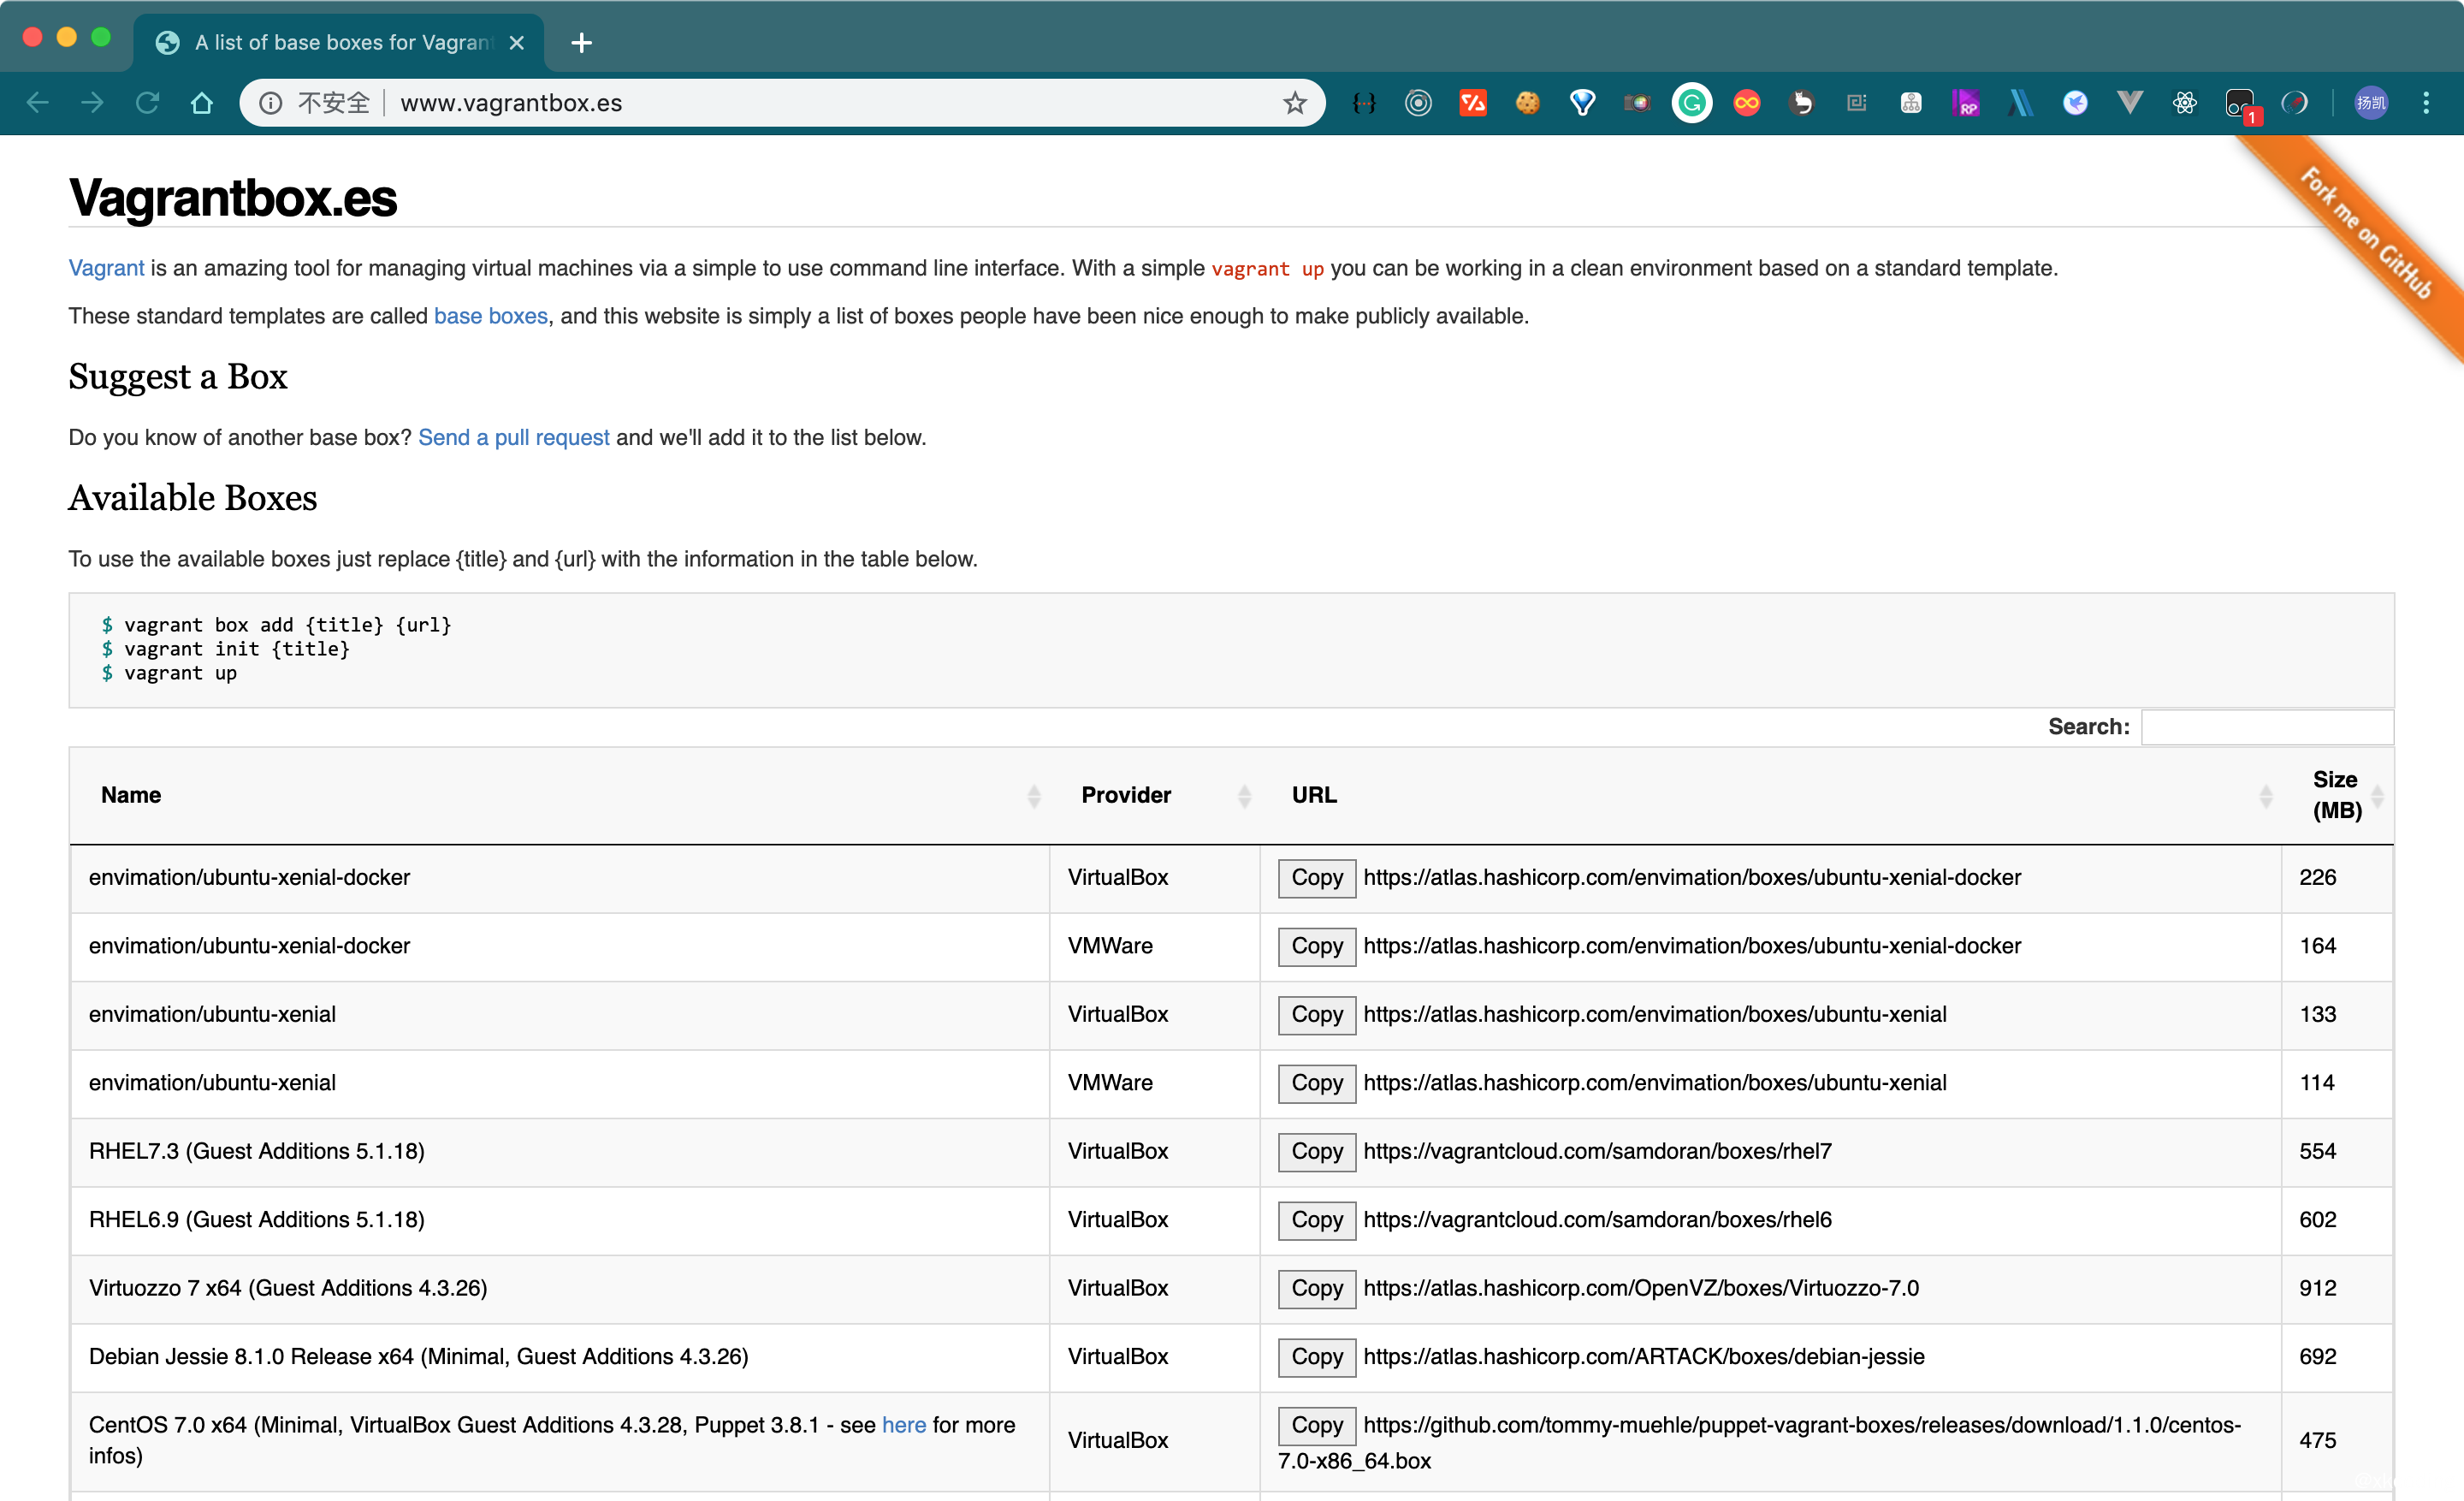Click the 'Send a pull request' link

513,437
